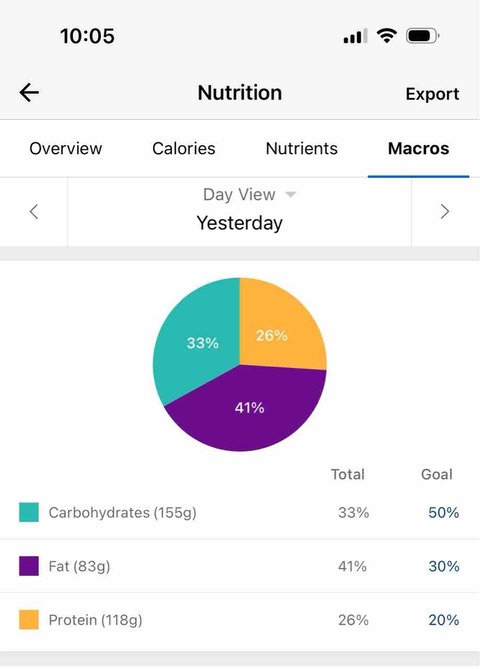Open the Nutrients tab
The image size is (480, 669).
(x=302, y=148)
